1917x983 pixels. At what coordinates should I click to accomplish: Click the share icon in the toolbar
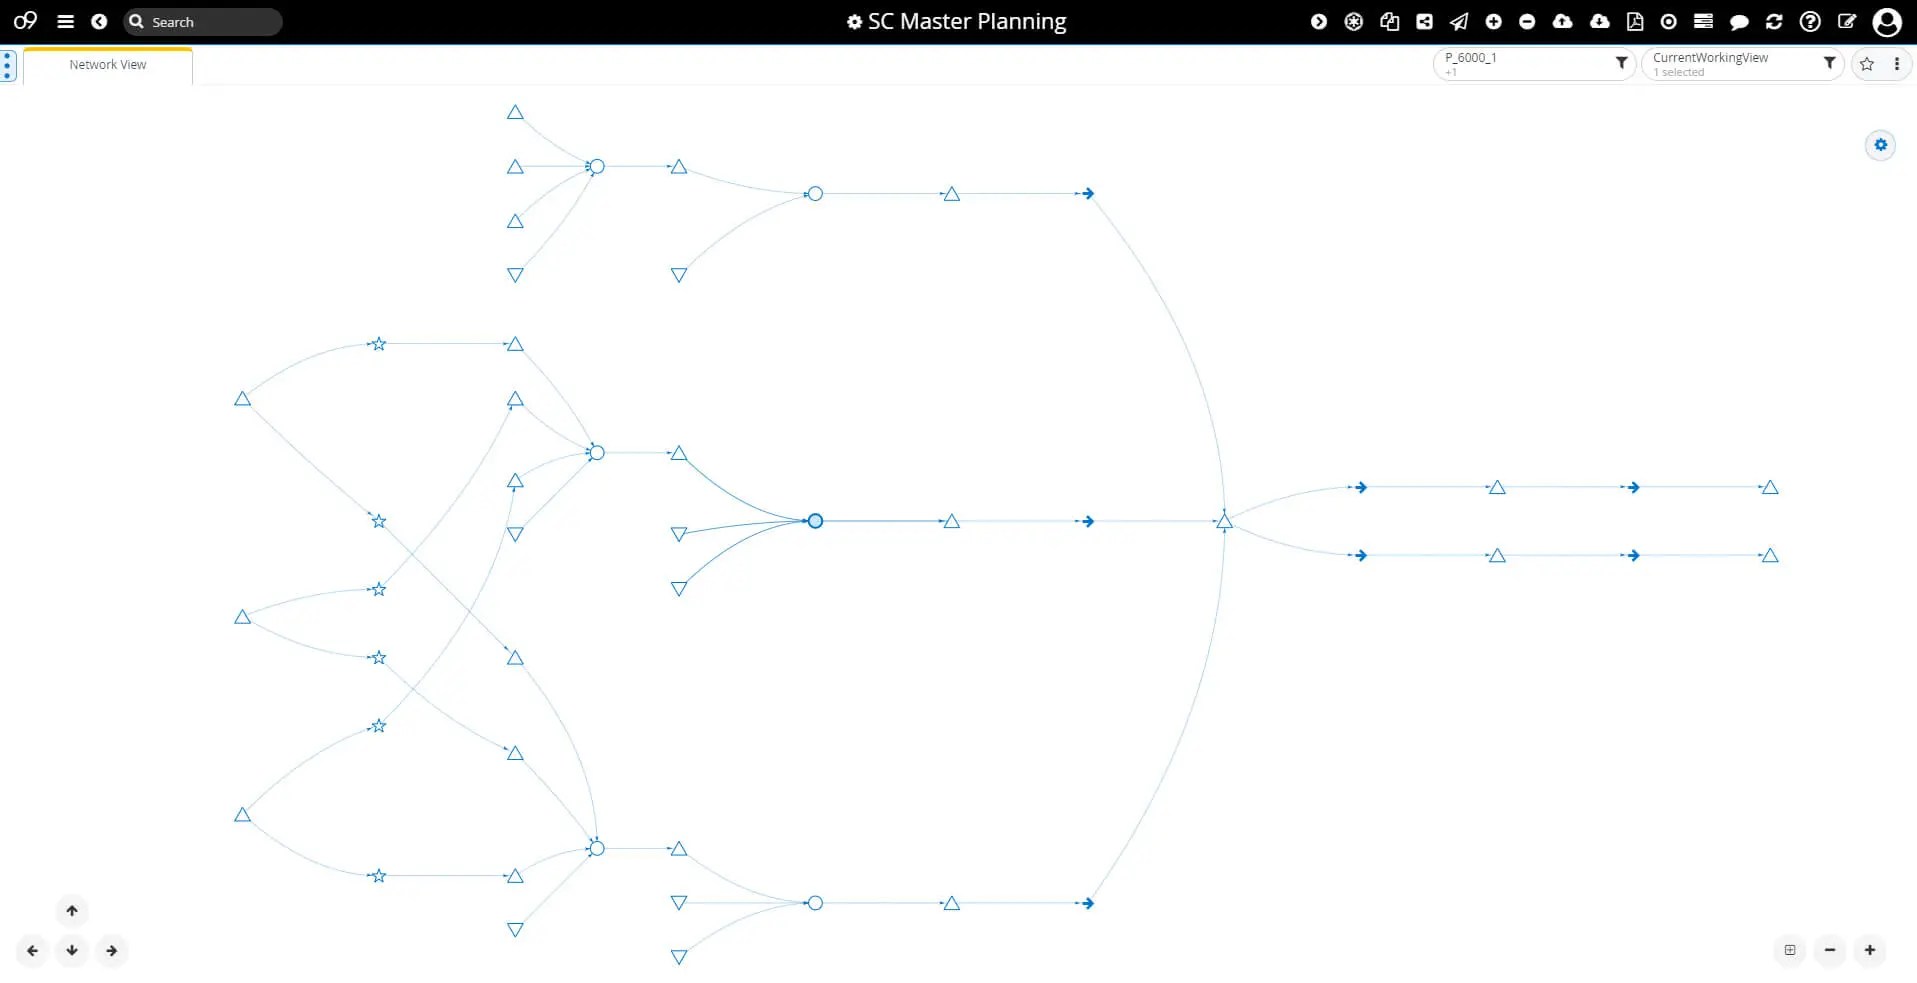pyautogui.click(x=1424, y=21)
